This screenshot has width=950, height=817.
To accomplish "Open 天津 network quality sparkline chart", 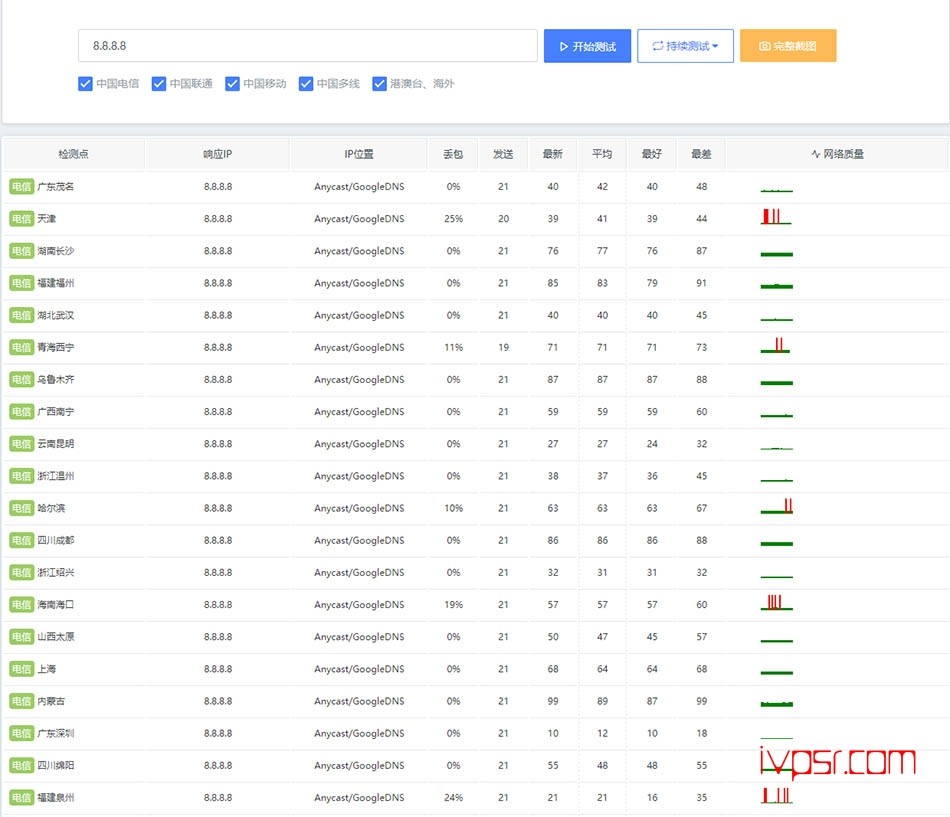I will [776, 216].
